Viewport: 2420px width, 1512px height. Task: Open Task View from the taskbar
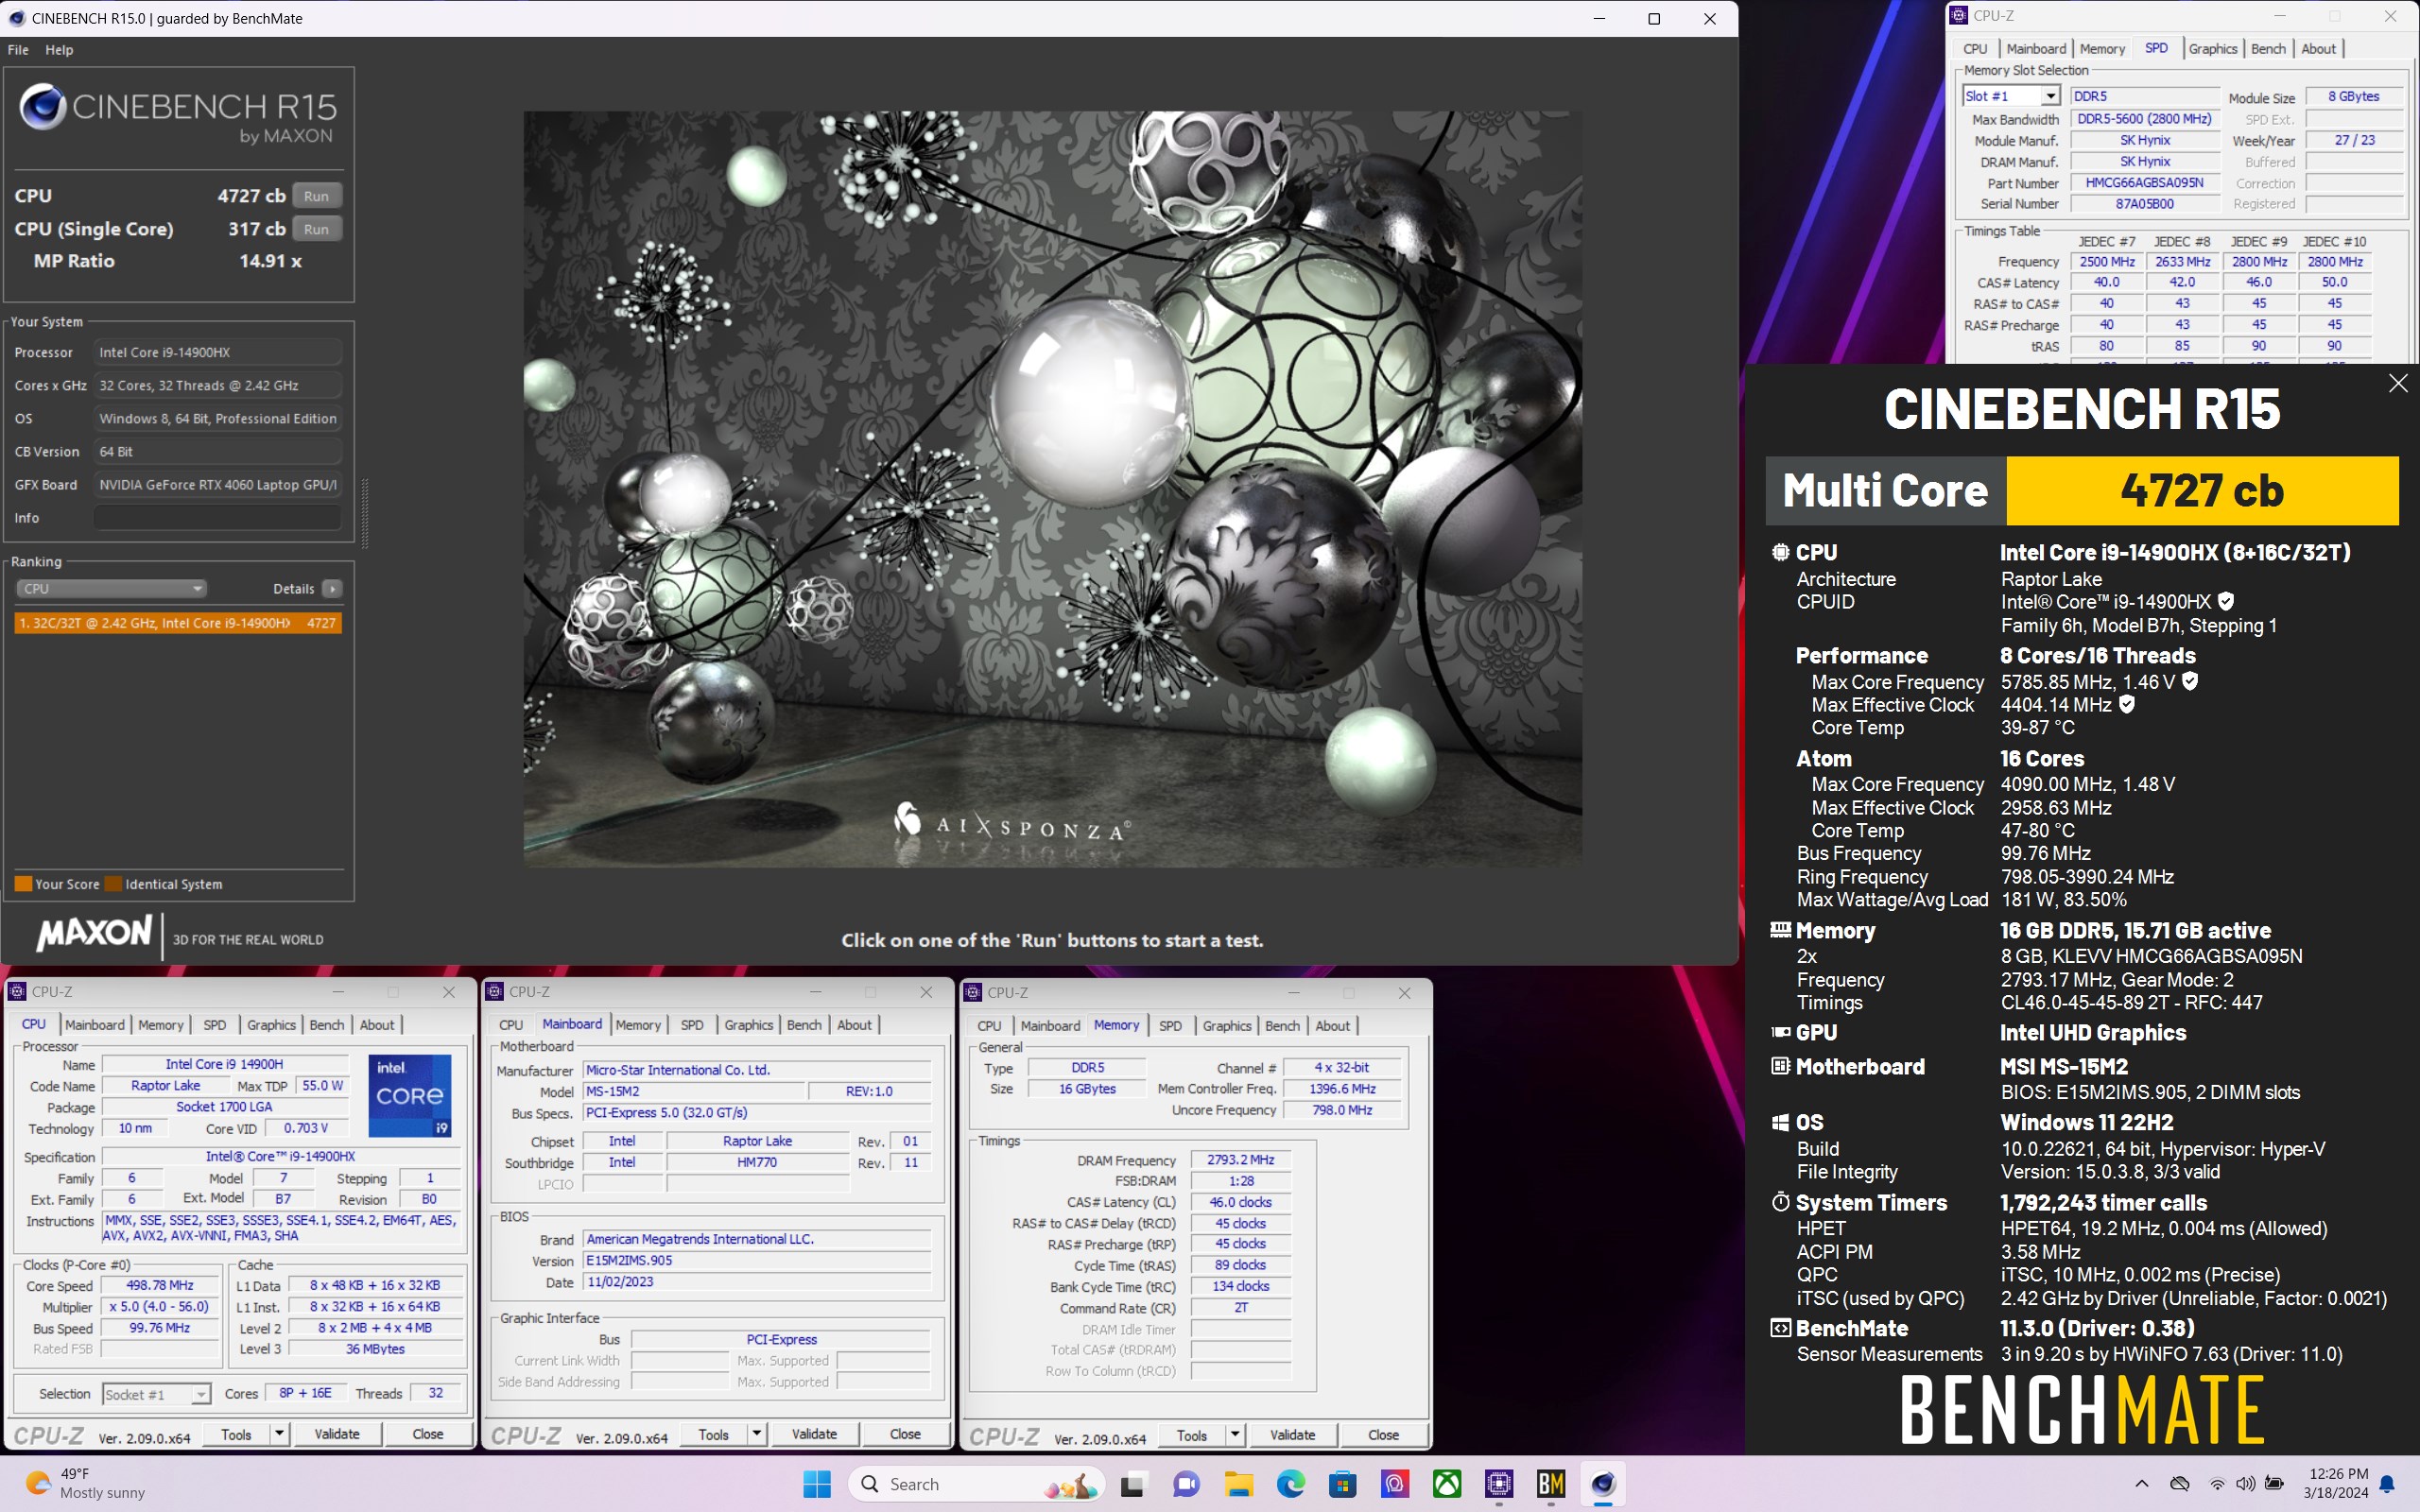[x=1132, y=1484]
